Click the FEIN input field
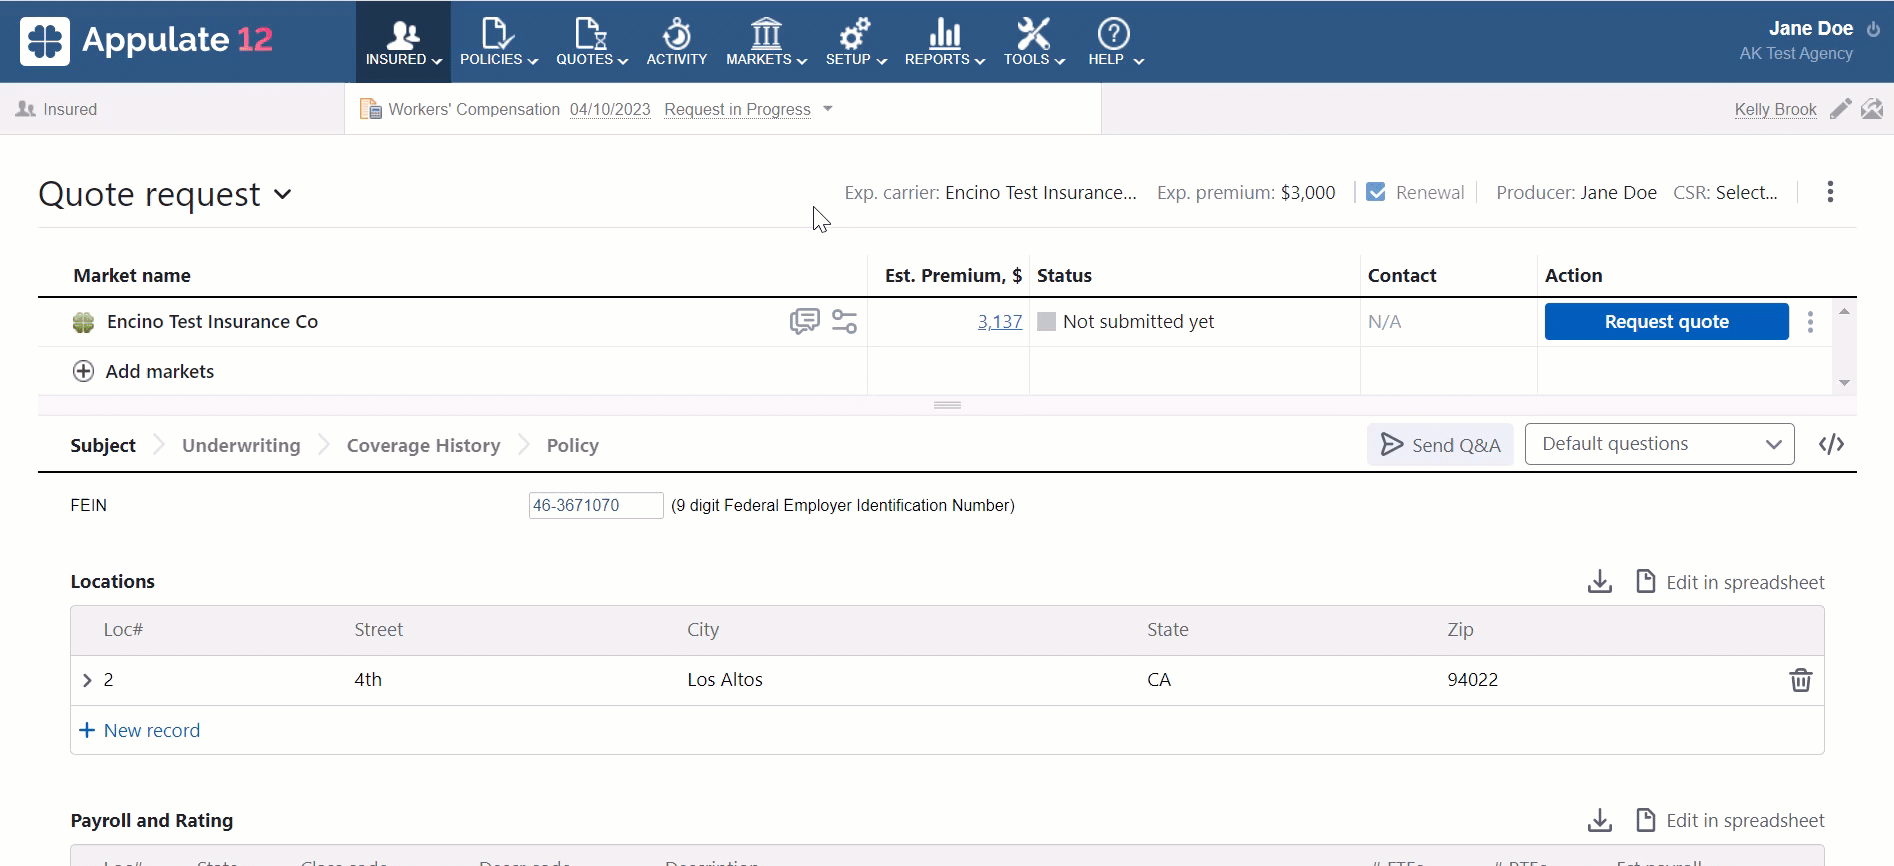The image size is (1894, 866). click(596, 506)
